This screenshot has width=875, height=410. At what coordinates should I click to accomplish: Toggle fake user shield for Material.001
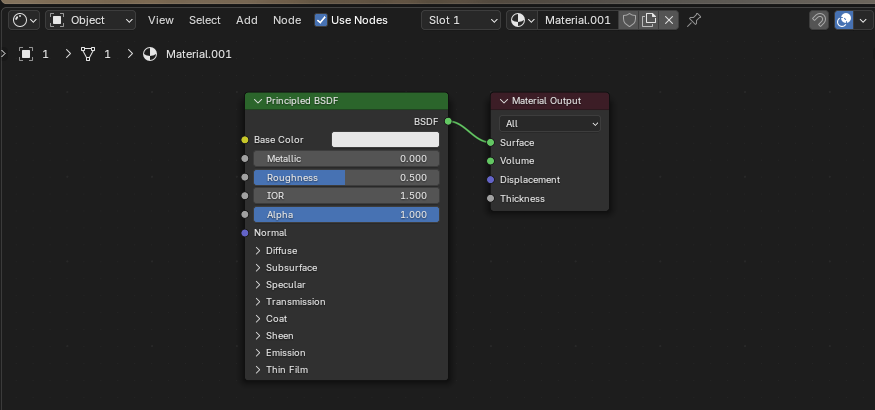pyautogui.click(x=629, y=20)
